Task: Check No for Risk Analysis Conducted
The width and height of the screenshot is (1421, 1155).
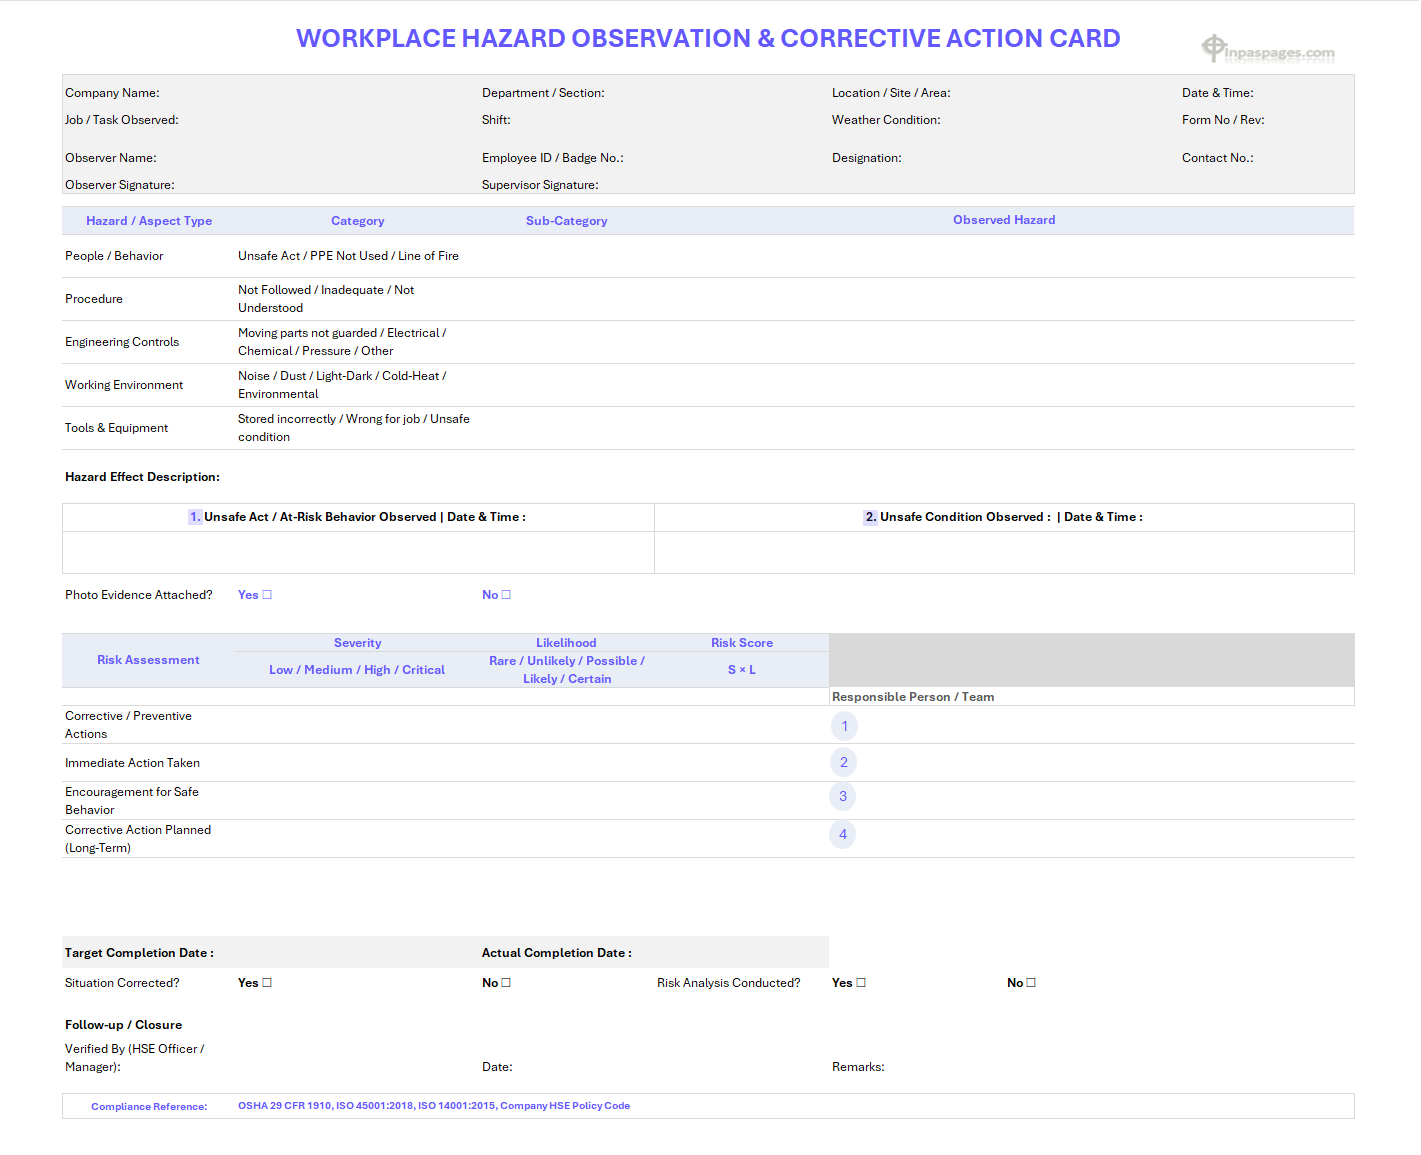Action: pos(1031,982)
